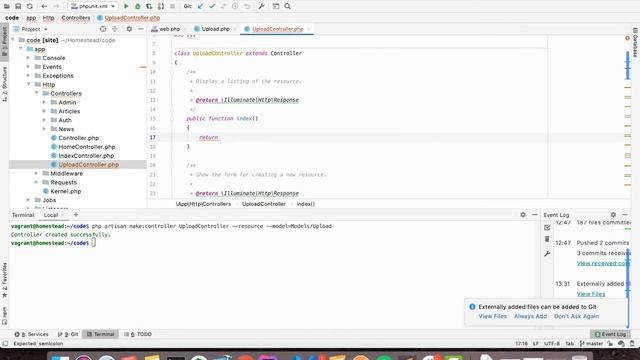Open Kernel.php in the project tree
640x360 pixels.
click(x=65, y=191)
